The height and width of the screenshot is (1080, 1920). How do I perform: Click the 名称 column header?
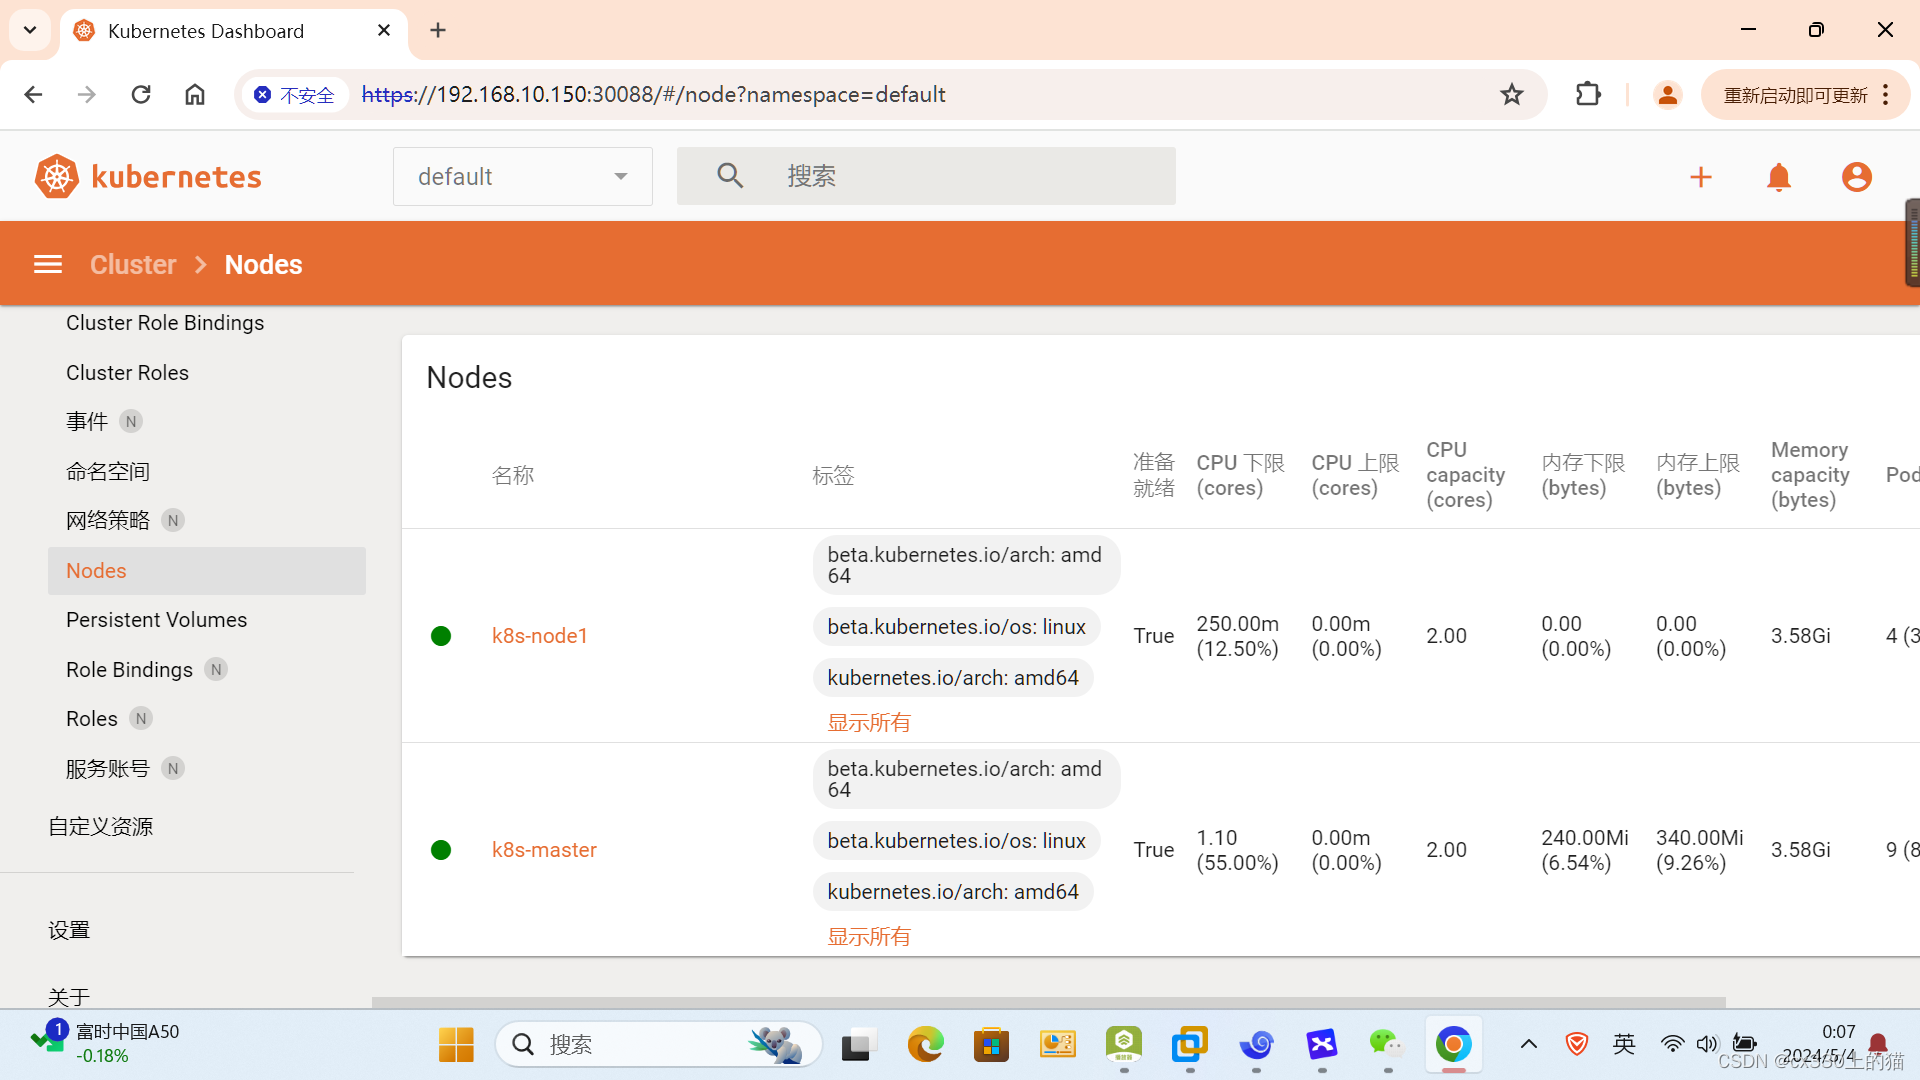[513, 476]
